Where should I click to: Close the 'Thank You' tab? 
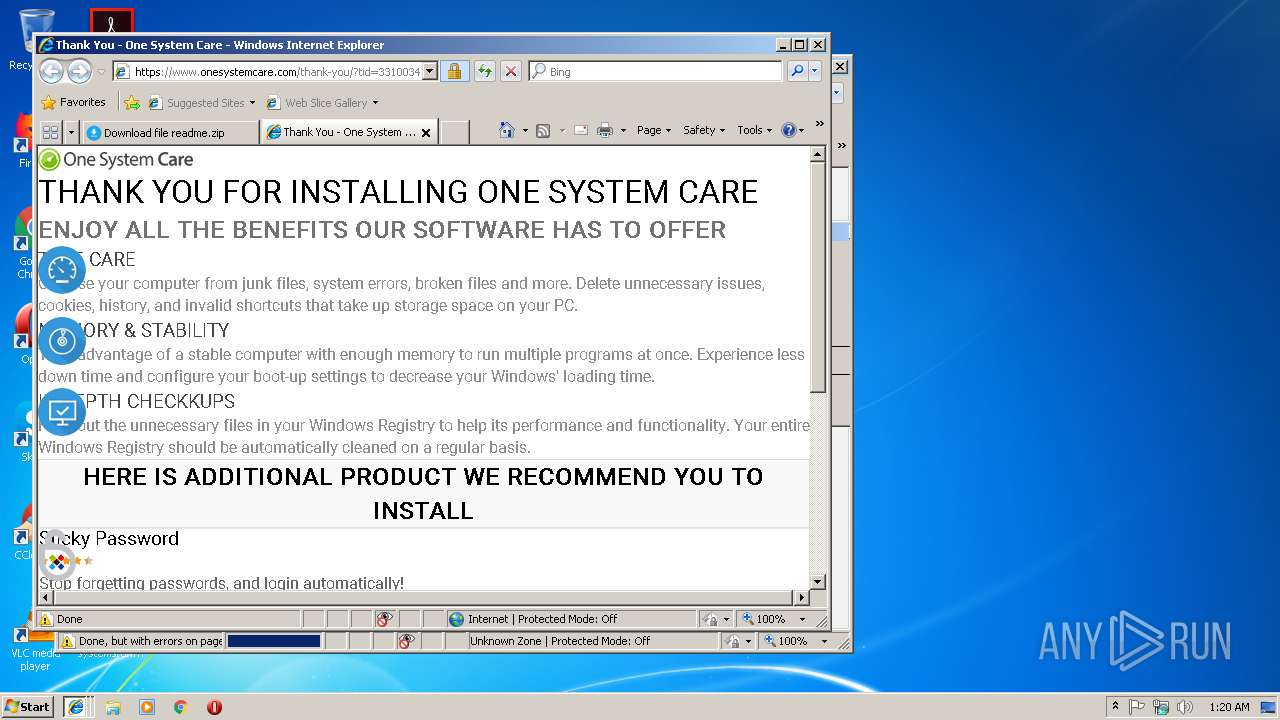coord(426,132)
